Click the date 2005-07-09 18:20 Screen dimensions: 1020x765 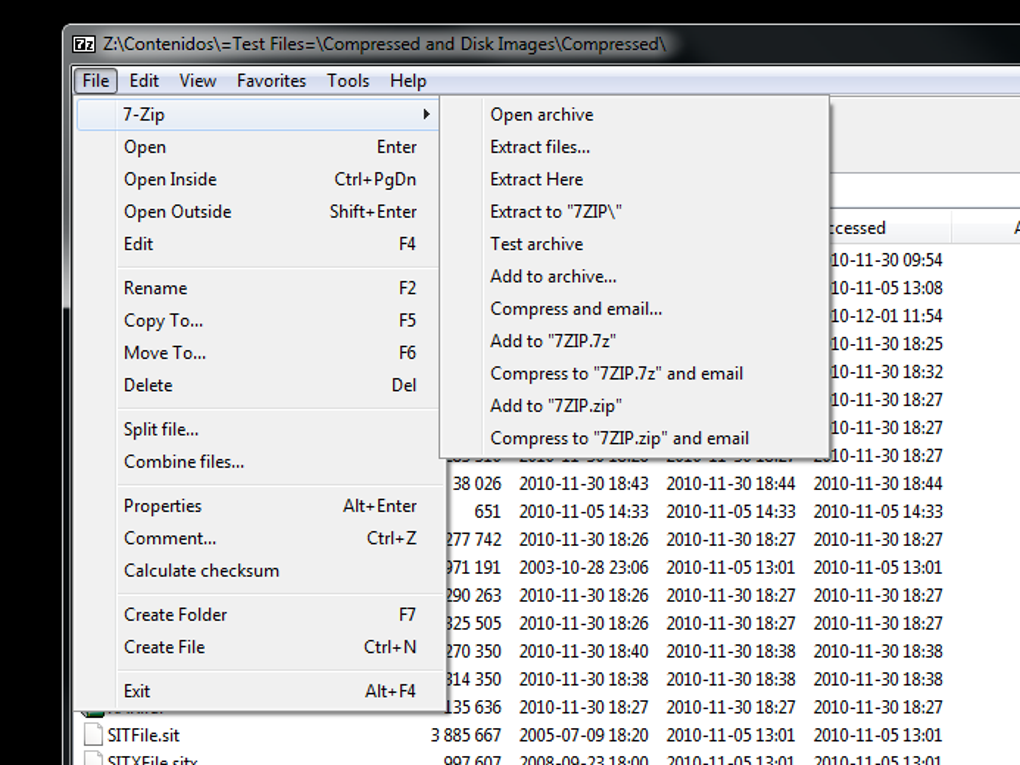click(x=584, y=735)
